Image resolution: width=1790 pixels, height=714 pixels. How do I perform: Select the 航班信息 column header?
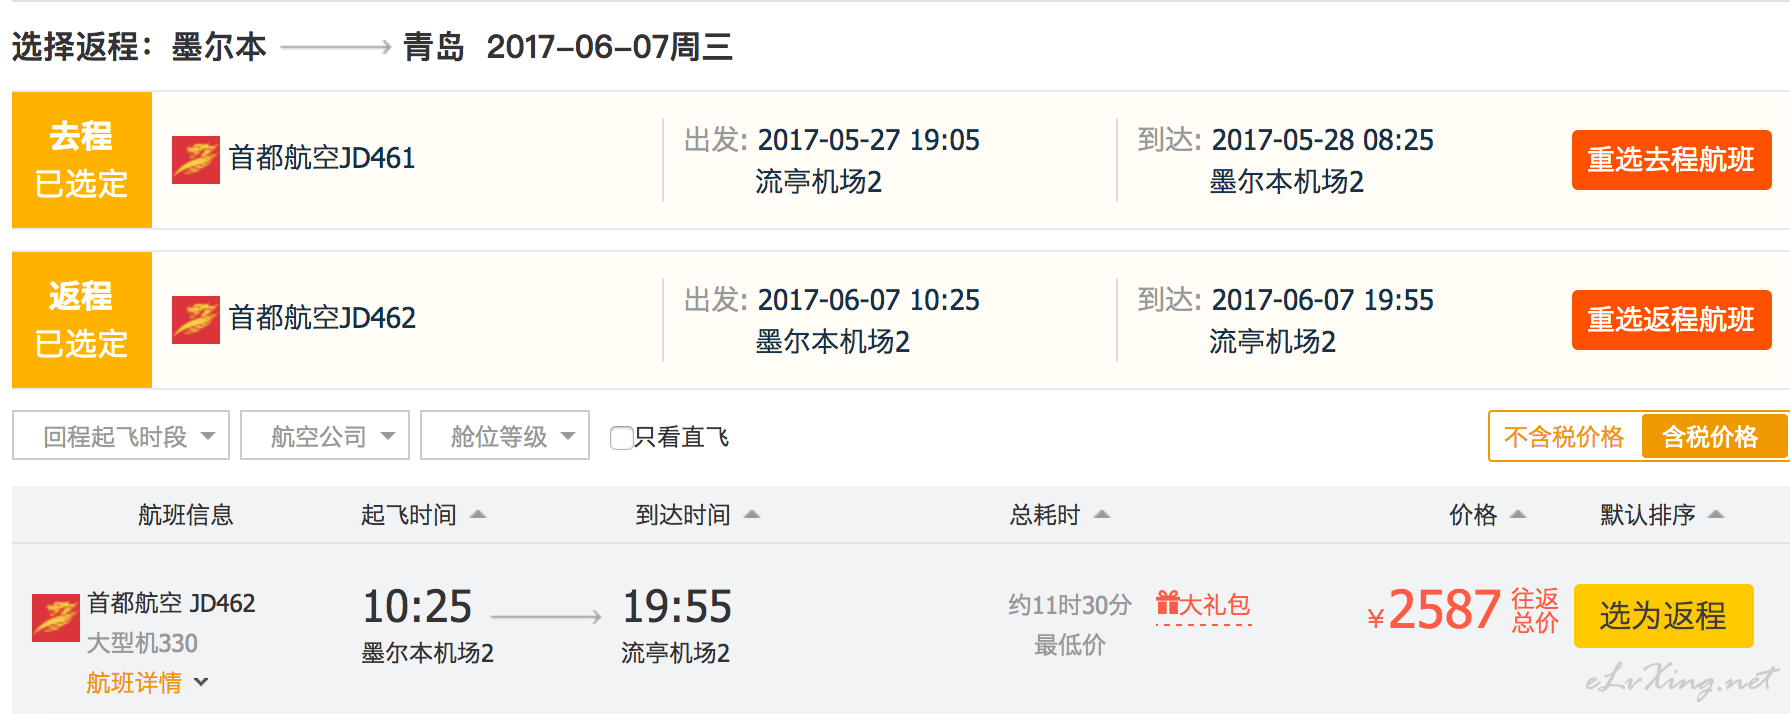click(186, 515)
